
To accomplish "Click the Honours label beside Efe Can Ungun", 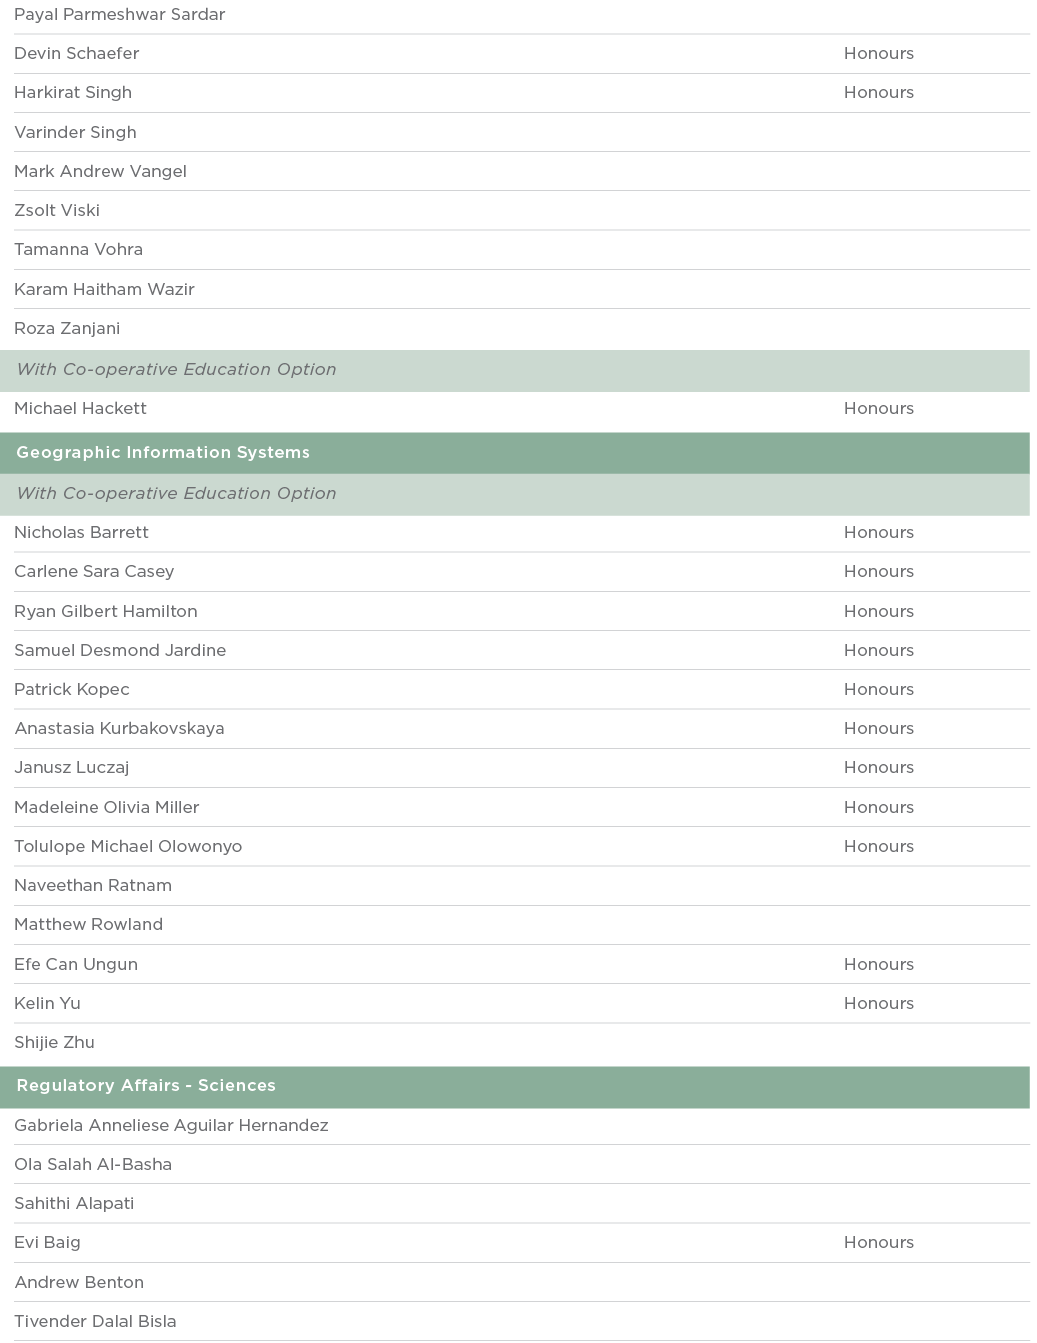I will pyautogui.click(x=878, y=965).
